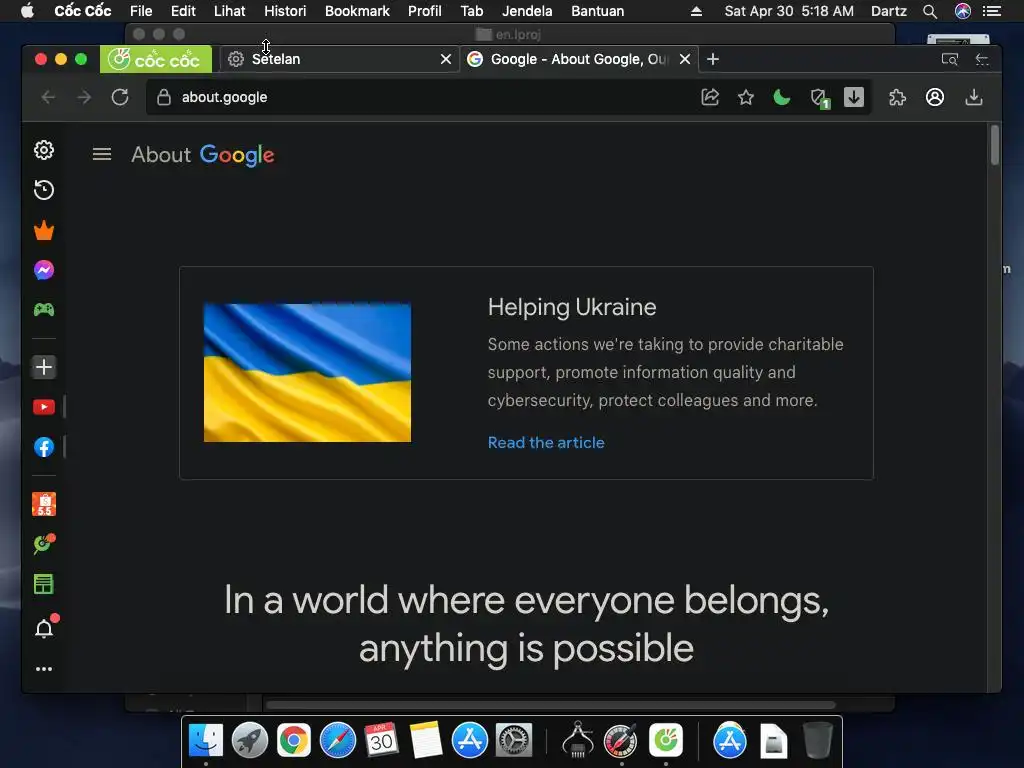Open the history icon in sidebar
This screenshot has width=1024, height=768.
tap(44, 190)
